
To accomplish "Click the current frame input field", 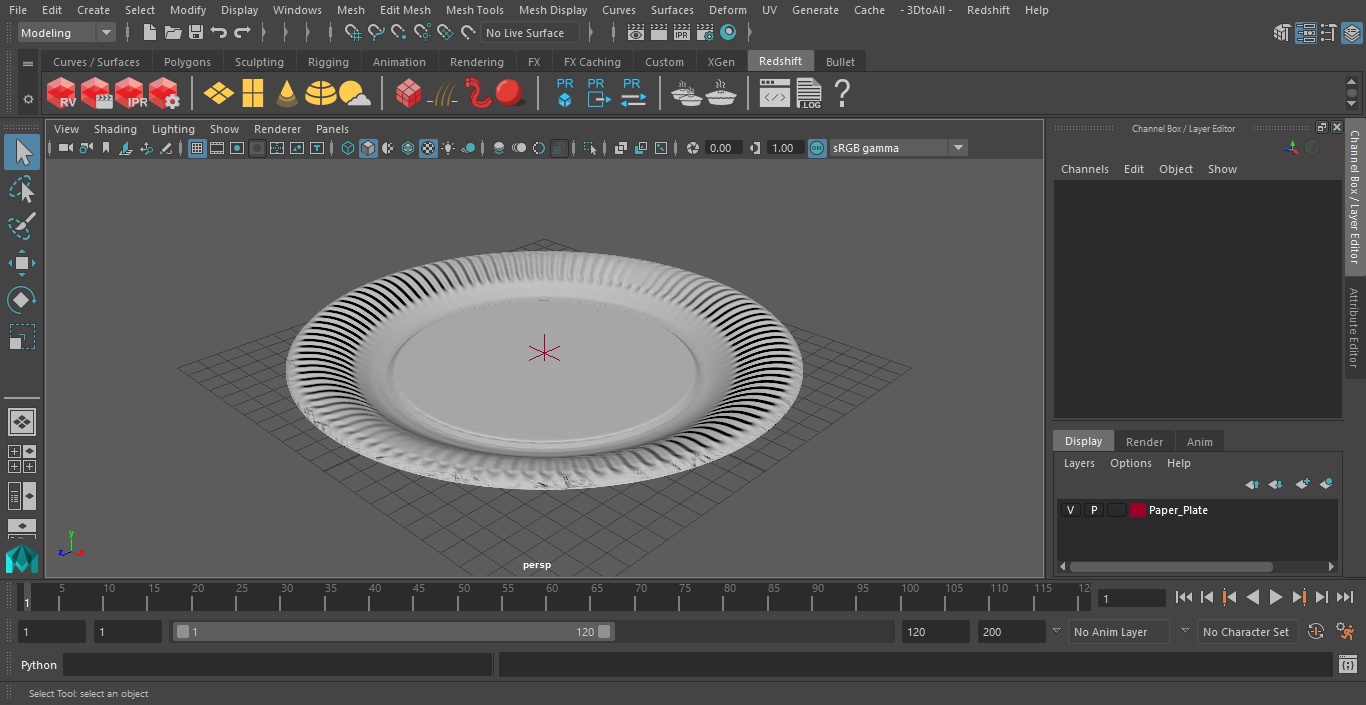I will [x=1132, y=598].
